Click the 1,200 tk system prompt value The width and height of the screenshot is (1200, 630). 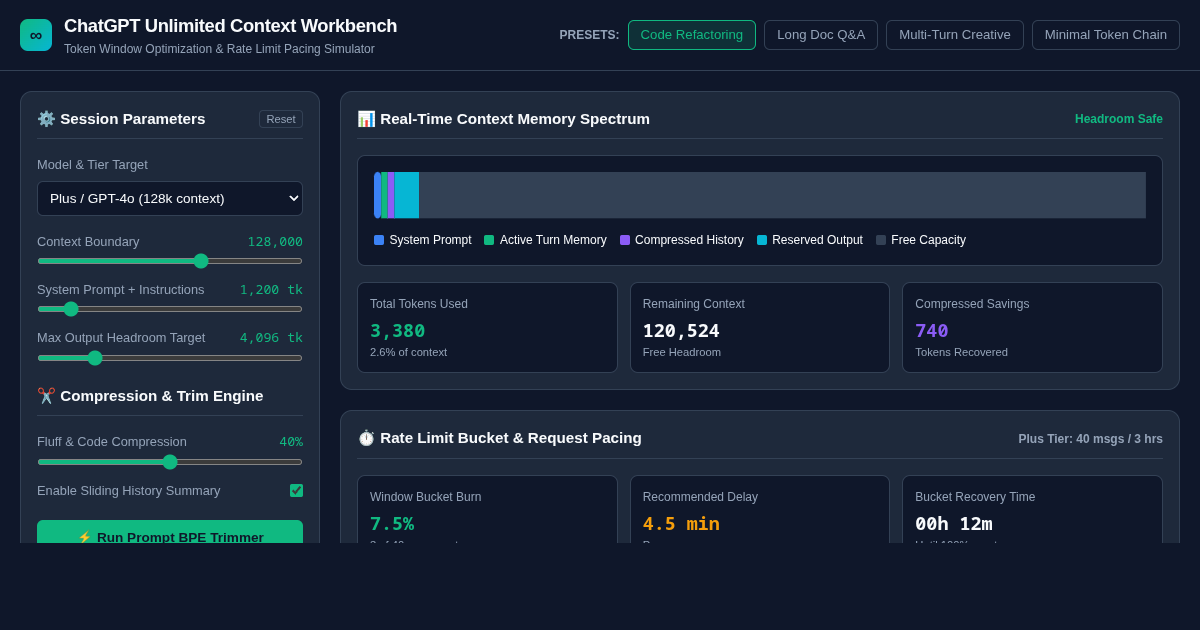tap(271, 290)
